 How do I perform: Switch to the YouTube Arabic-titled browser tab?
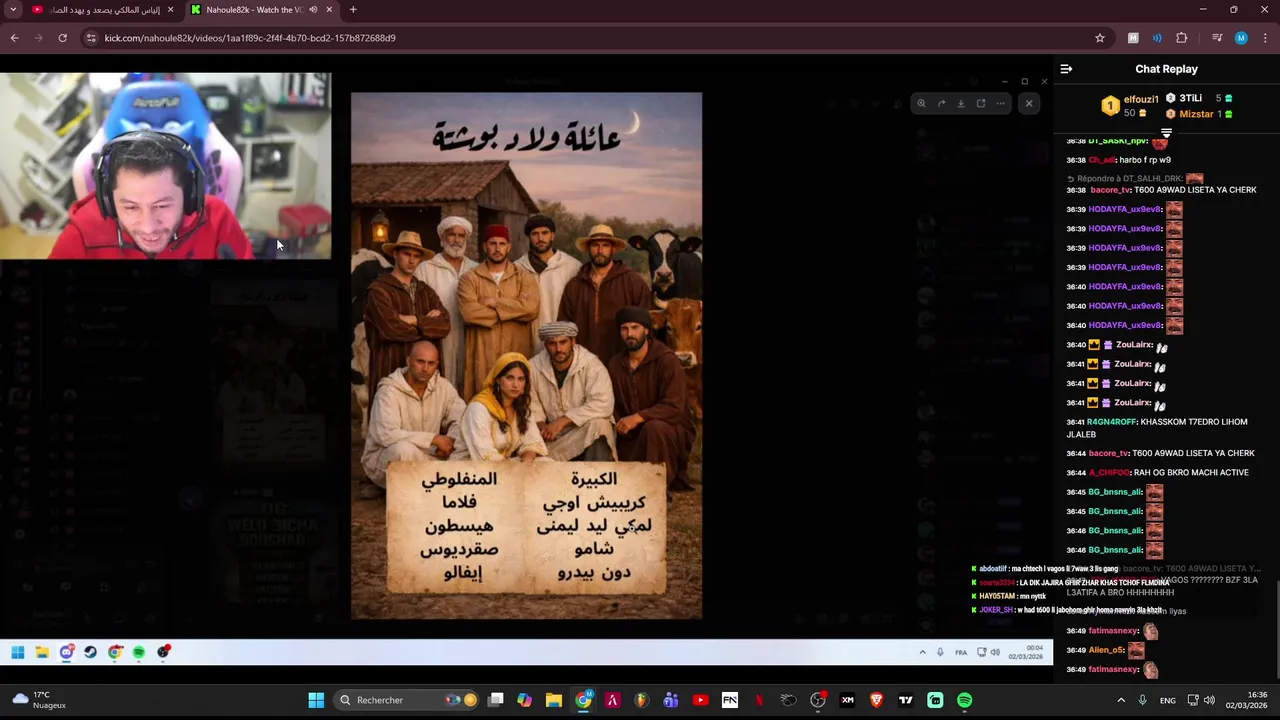point(102,10)
